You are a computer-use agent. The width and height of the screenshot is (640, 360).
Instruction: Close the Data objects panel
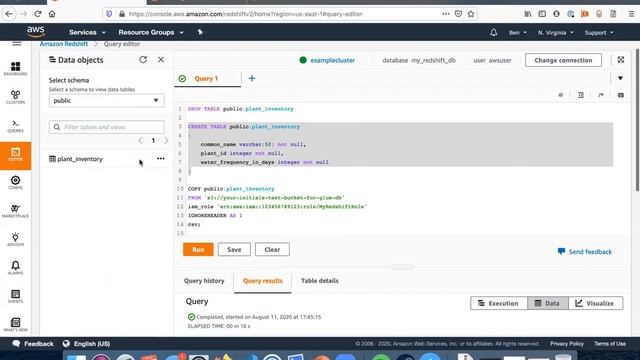pos(161,60)
